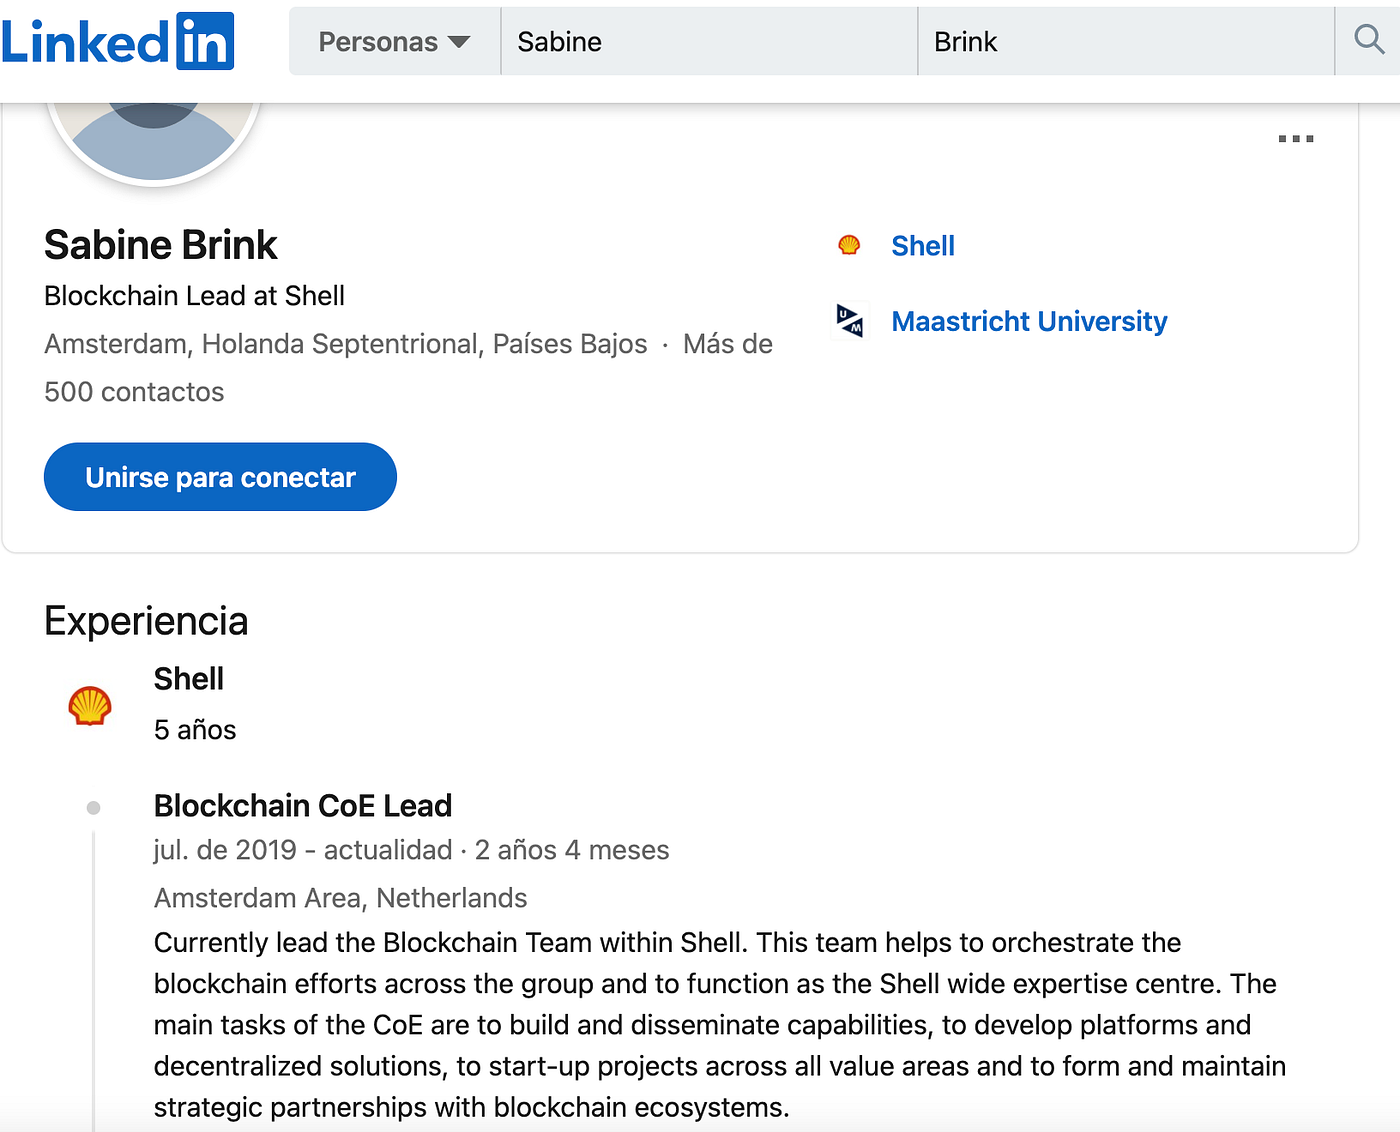The height and width of the screenshot is (1132, 1400).
Task: Open the Shell heading under Experiencia
Action: pos(189,679)
